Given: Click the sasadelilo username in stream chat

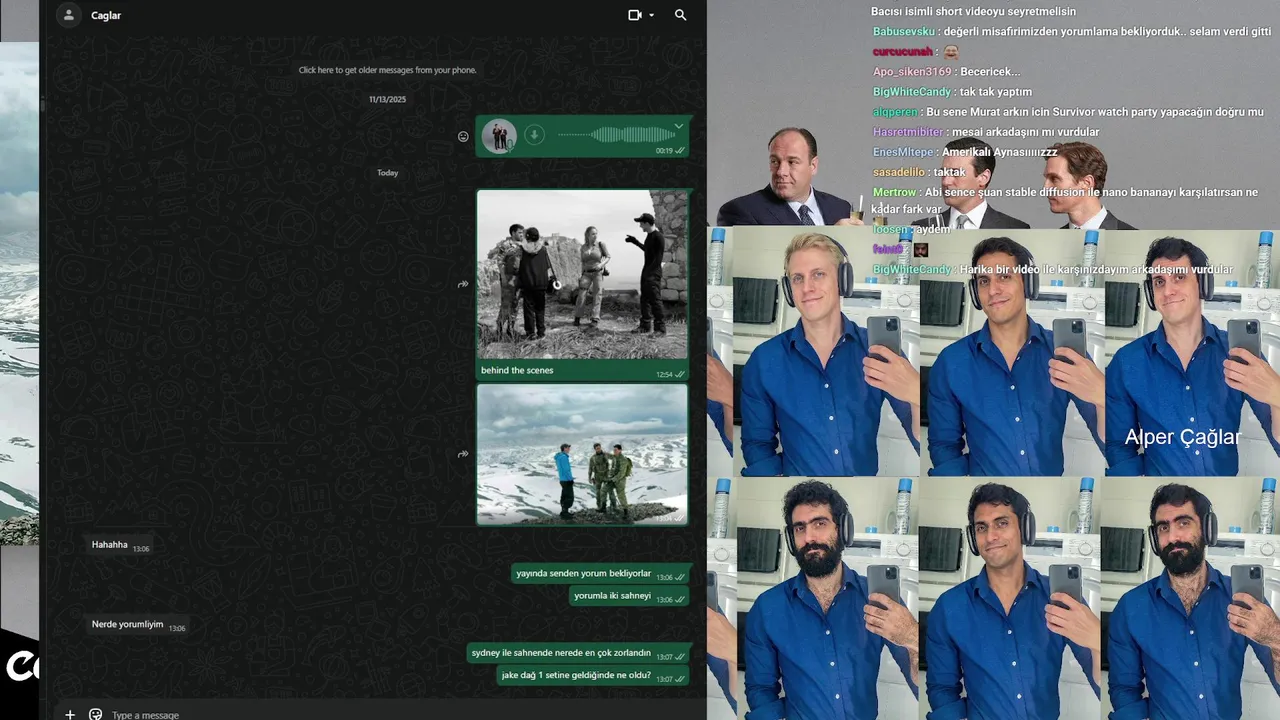Looking at the screenshot, I should pyautogui.click(x=899, y=172).
